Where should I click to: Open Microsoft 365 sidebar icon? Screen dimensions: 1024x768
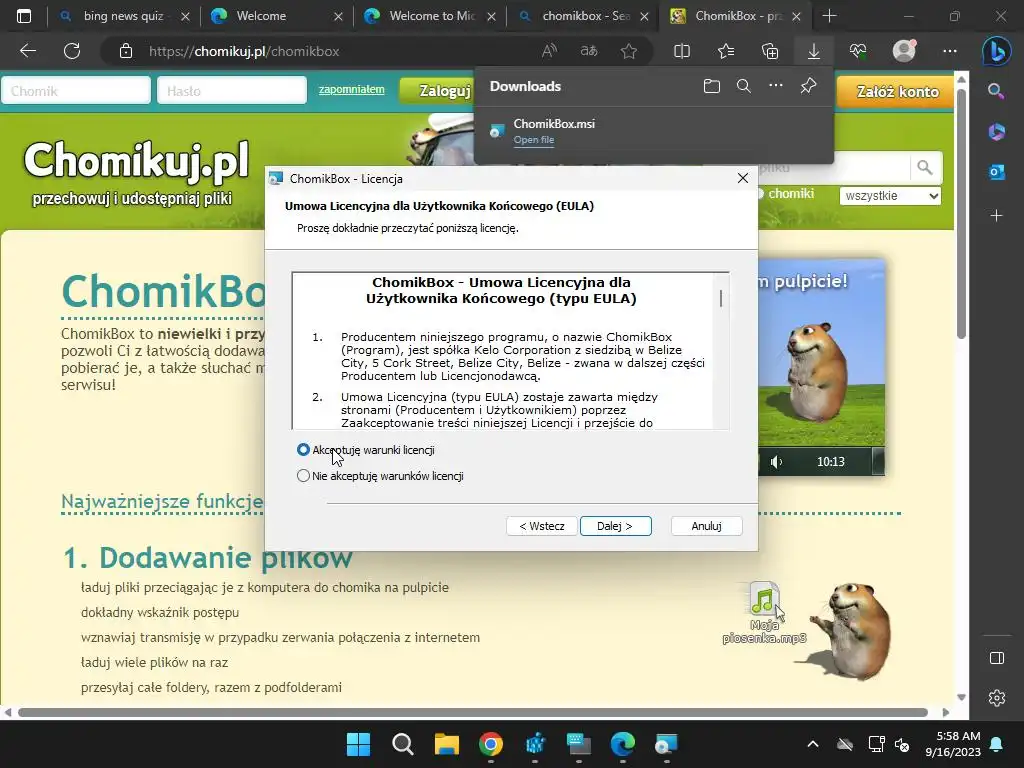[997, 132]
